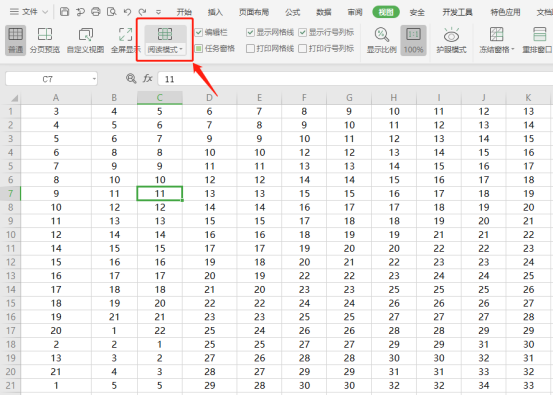Check 打印网格线 print gridlines
Image resolution: width=554 pixels, height=395 pixels.
tap(250, 48)
